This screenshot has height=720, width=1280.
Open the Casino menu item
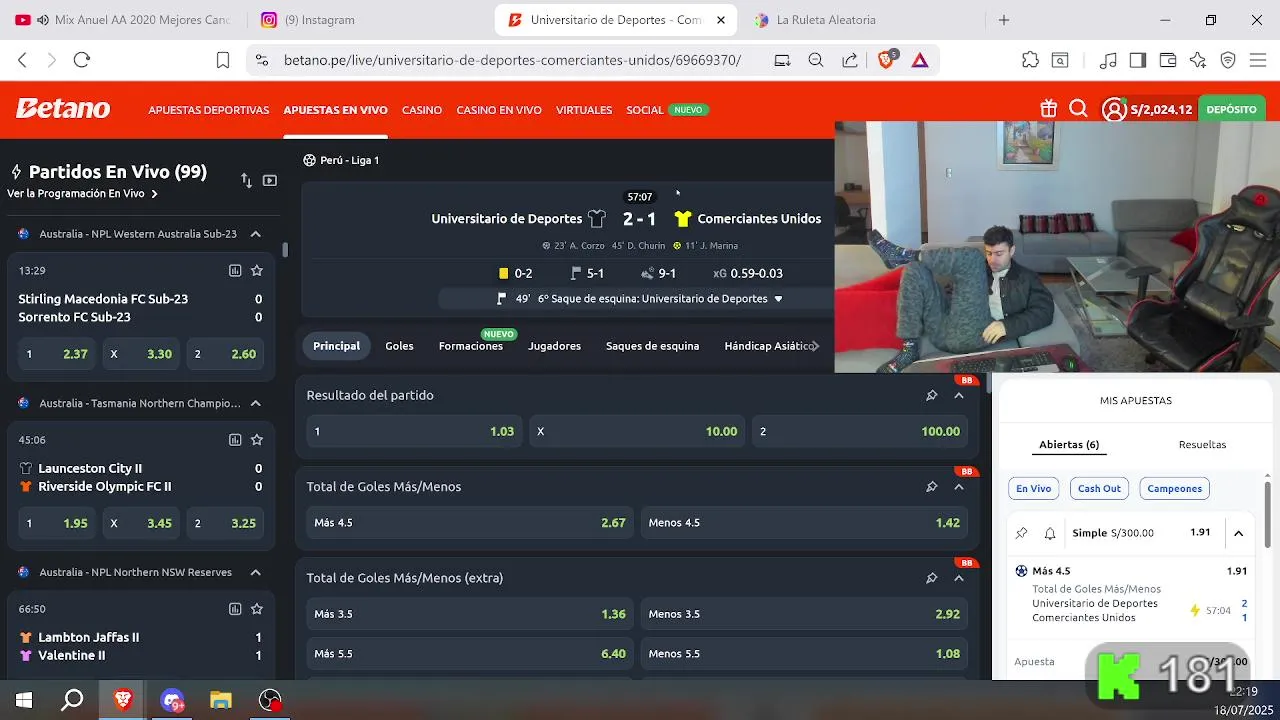pyautogui.click(x=422, y=110)
